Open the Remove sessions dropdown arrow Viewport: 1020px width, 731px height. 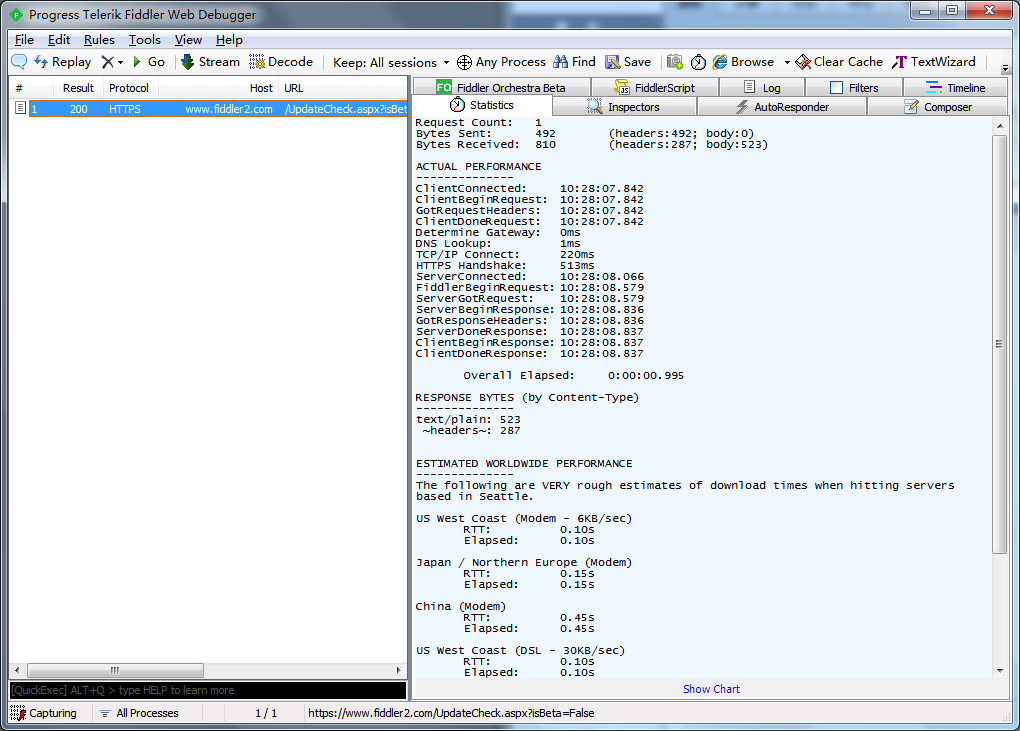click(x=120, y=62)
